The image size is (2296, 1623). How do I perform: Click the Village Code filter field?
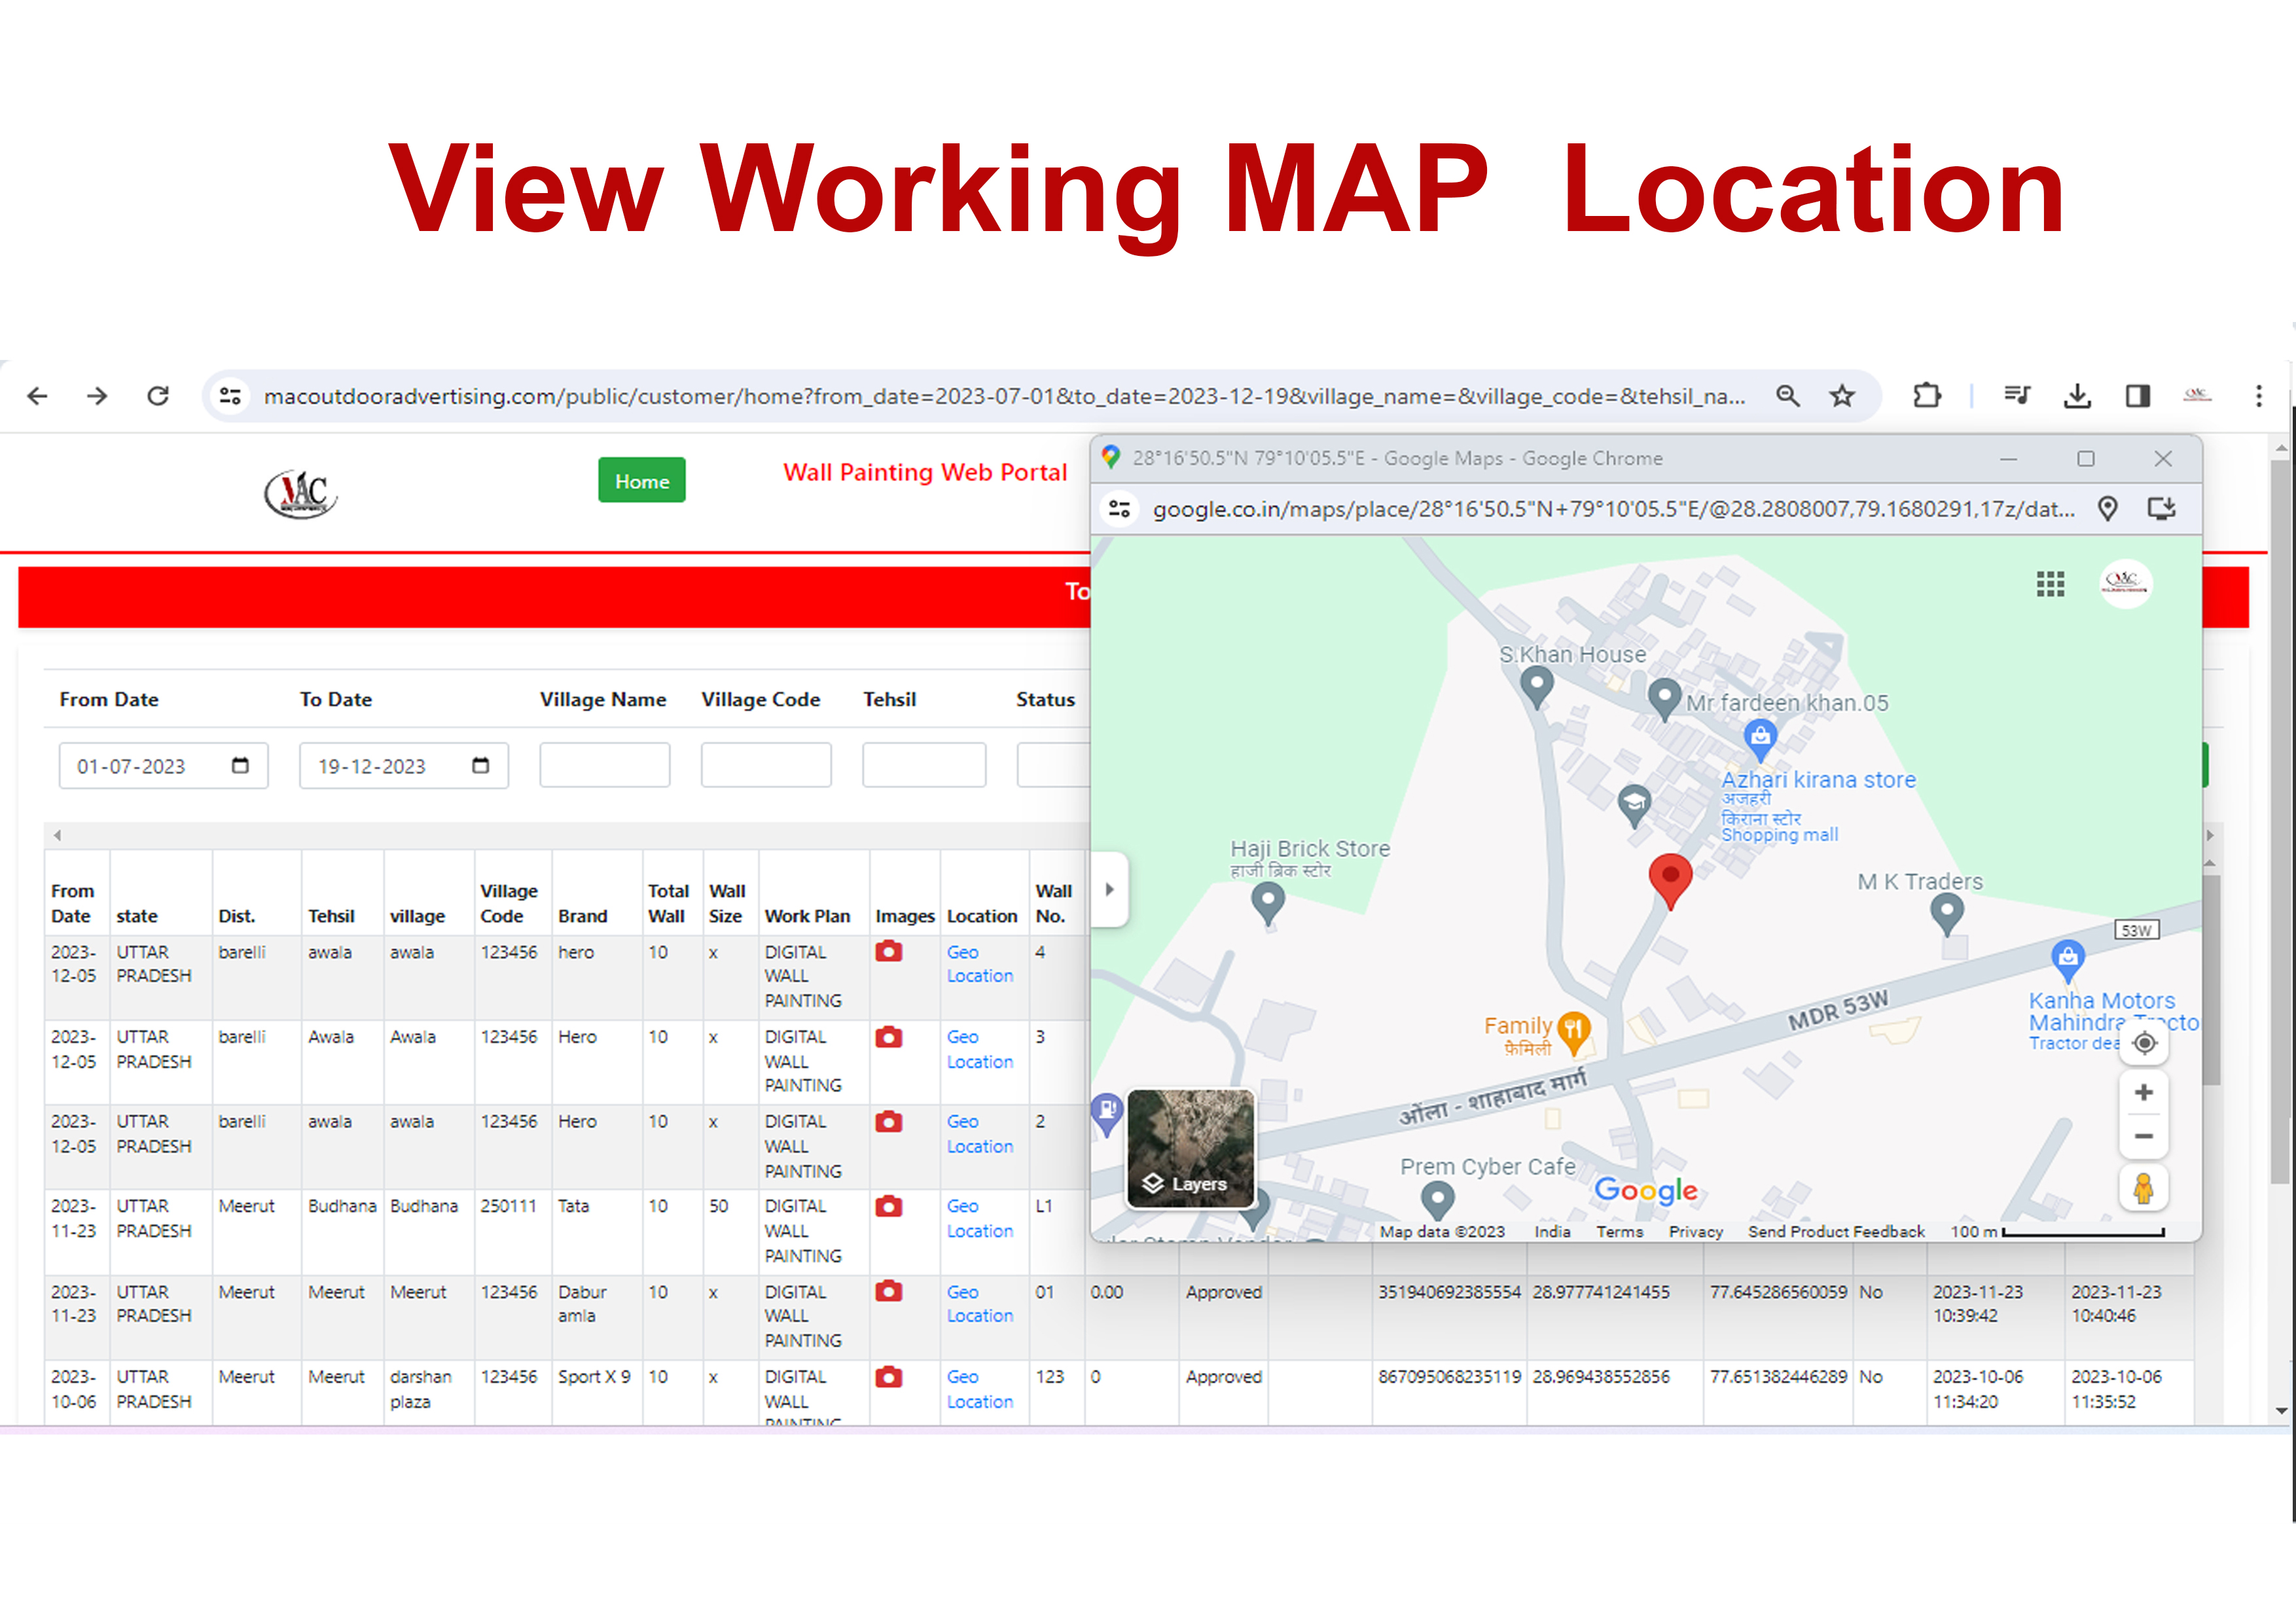766,765
